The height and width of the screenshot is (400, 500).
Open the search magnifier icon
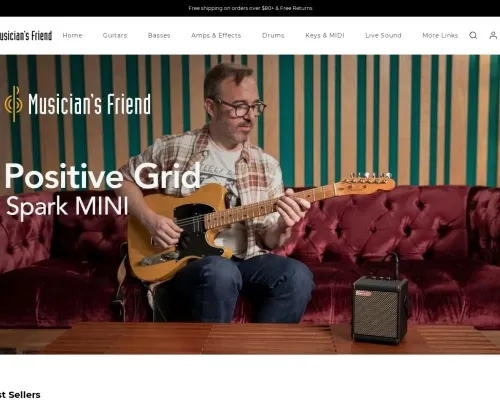pyautogui.click(x=473, y=35)
